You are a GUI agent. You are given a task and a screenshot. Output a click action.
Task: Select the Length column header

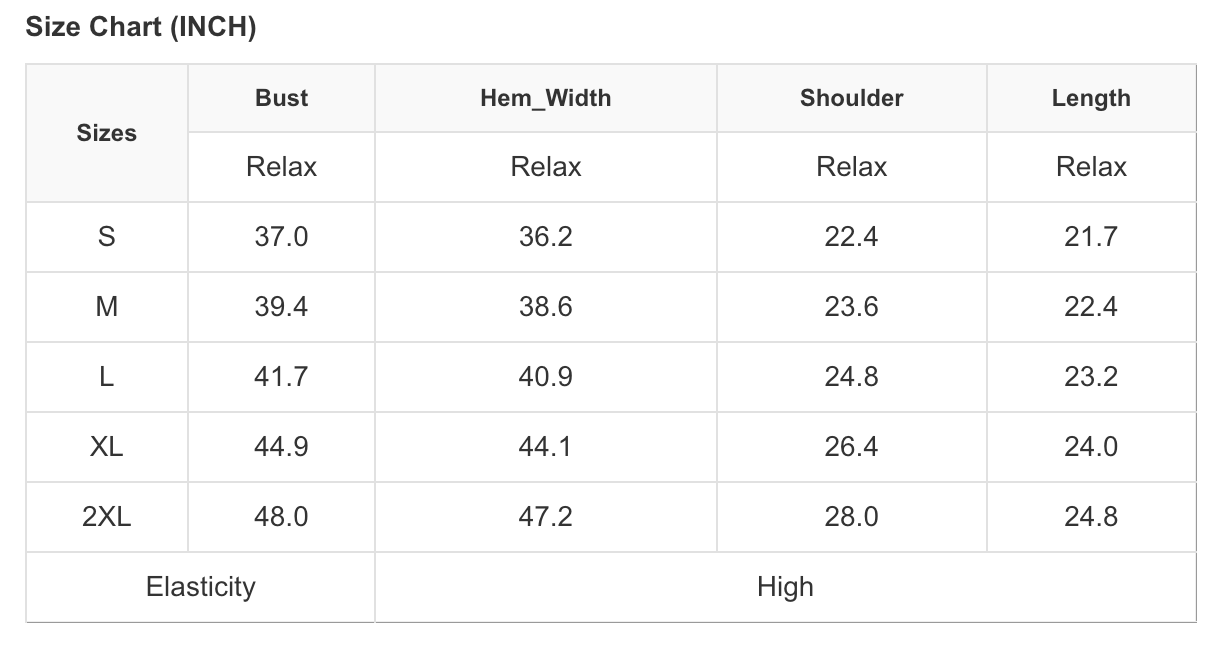point(1091,98)
